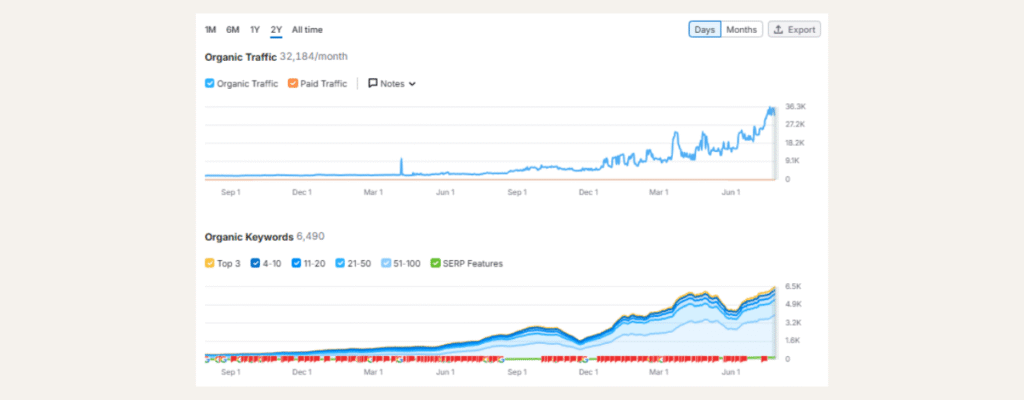Image resolution: width=1024 pixels, height=400 pixels.
Task: Disable the SERP Features checkbox
Action: pyautogui.click(x=434, y=264)
